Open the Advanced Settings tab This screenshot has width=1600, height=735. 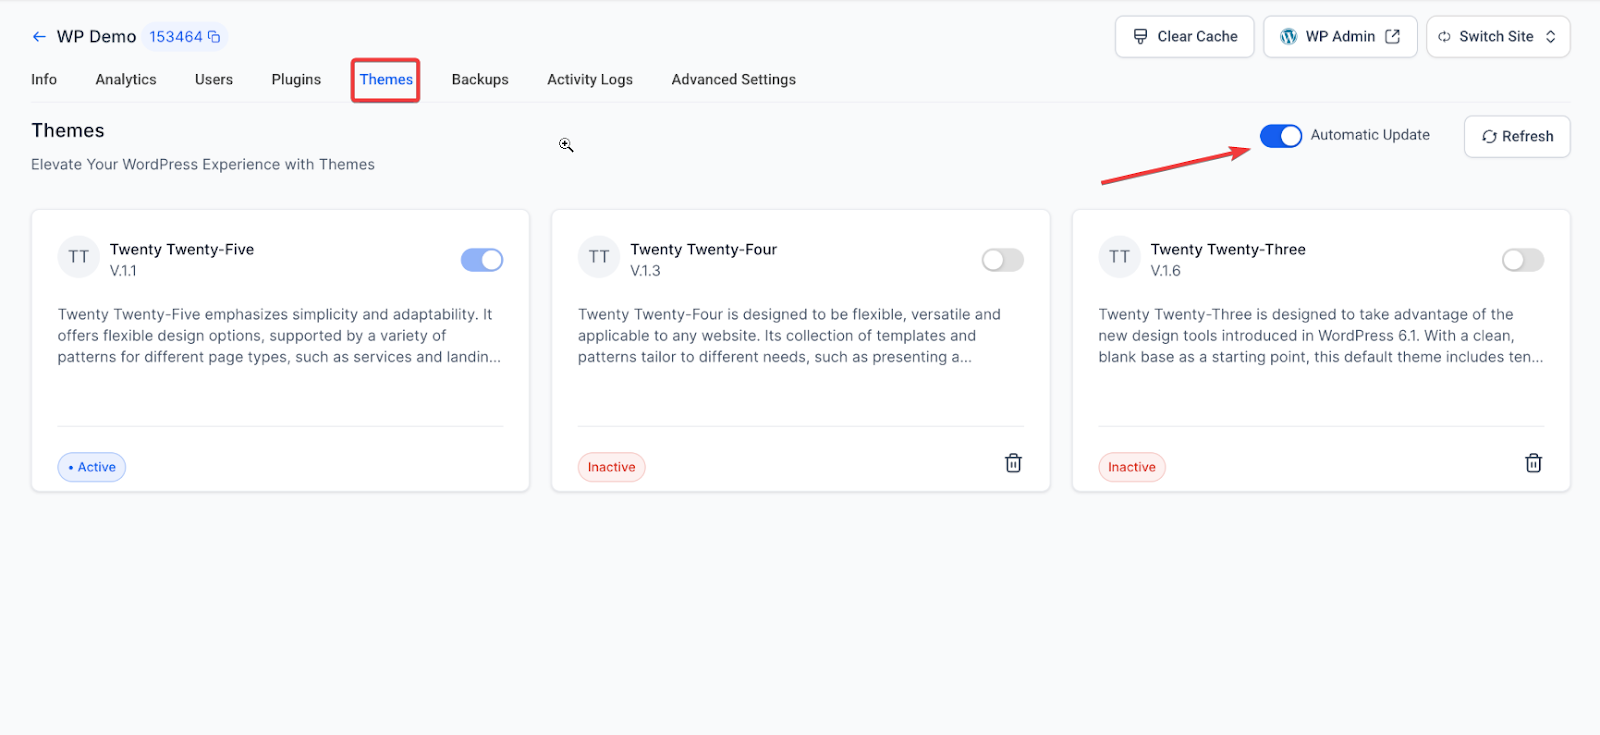(734, 79)
